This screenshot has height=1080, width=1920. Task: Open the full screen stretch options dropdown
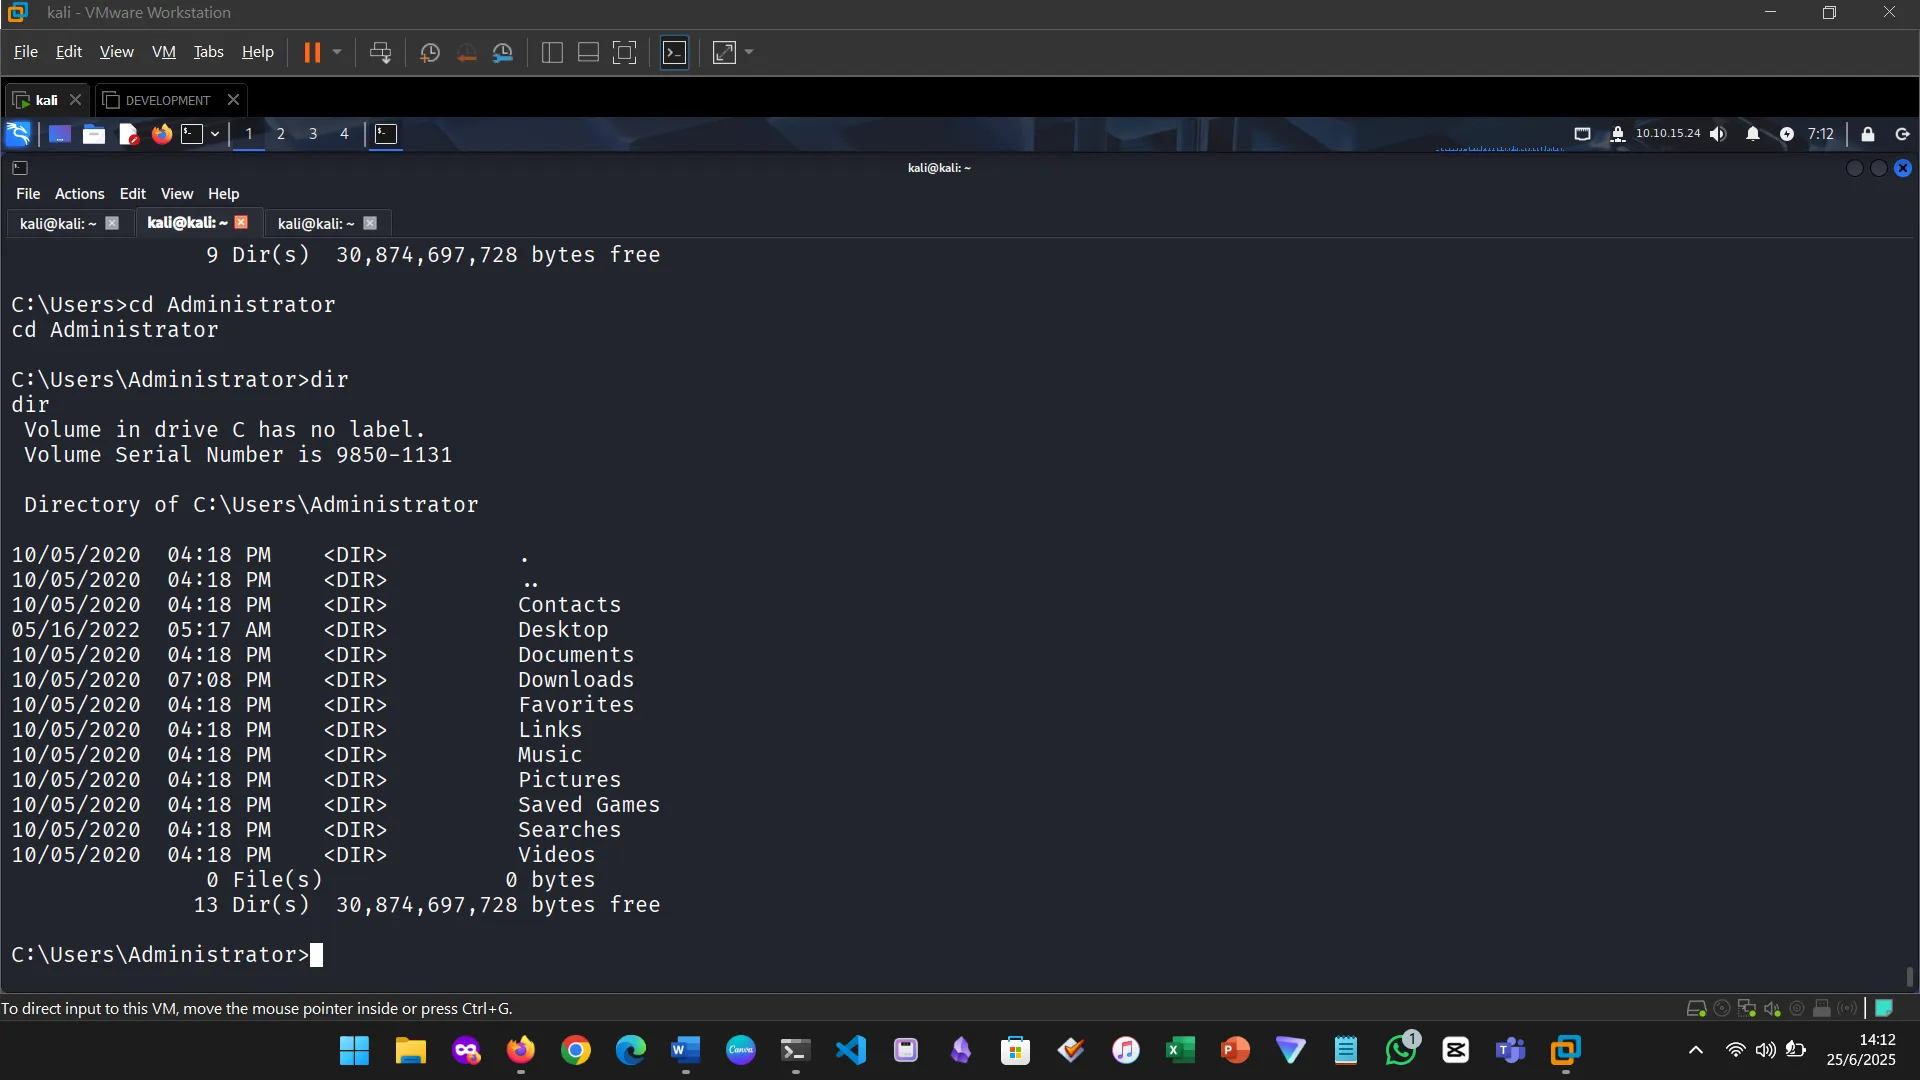pyautogui.click(x=748, y=53)
